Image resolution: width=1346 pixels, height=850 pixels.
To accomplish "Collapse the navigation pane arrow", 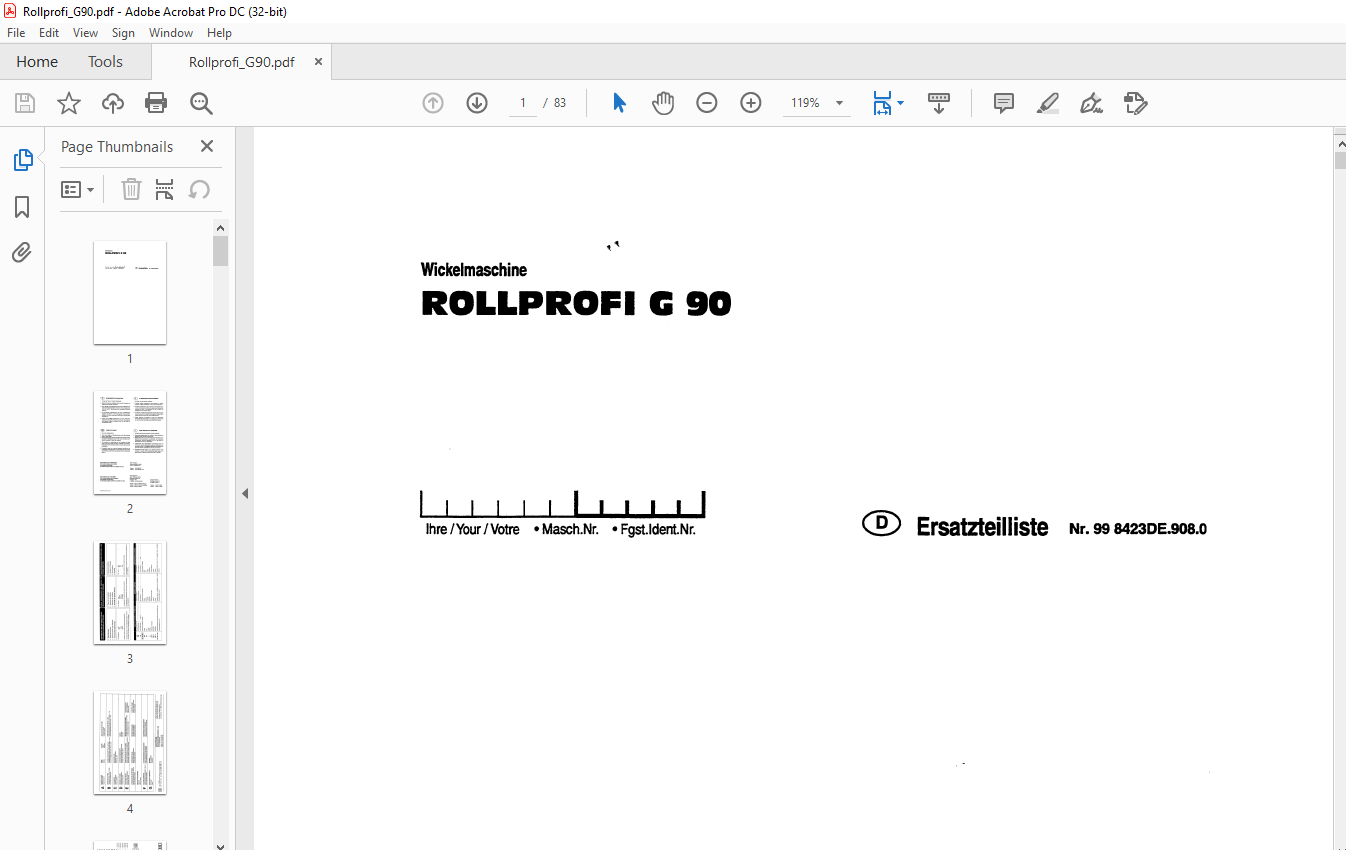I will pos(245,493).
